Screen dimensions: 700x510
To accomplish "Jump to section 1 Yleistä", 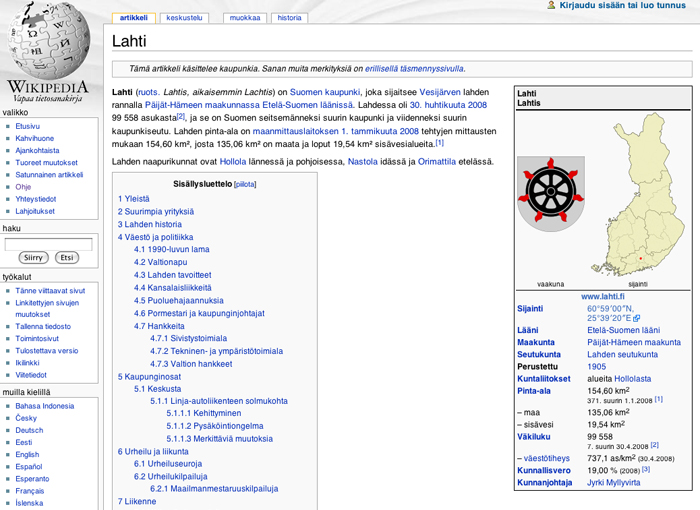I will tap(133, 199).
